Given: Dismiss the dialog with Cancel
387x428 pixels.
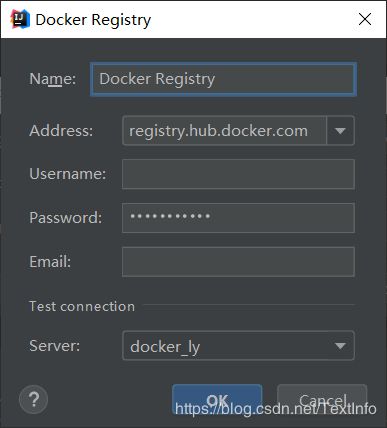Looking at the screenshot, I should 322,399.
